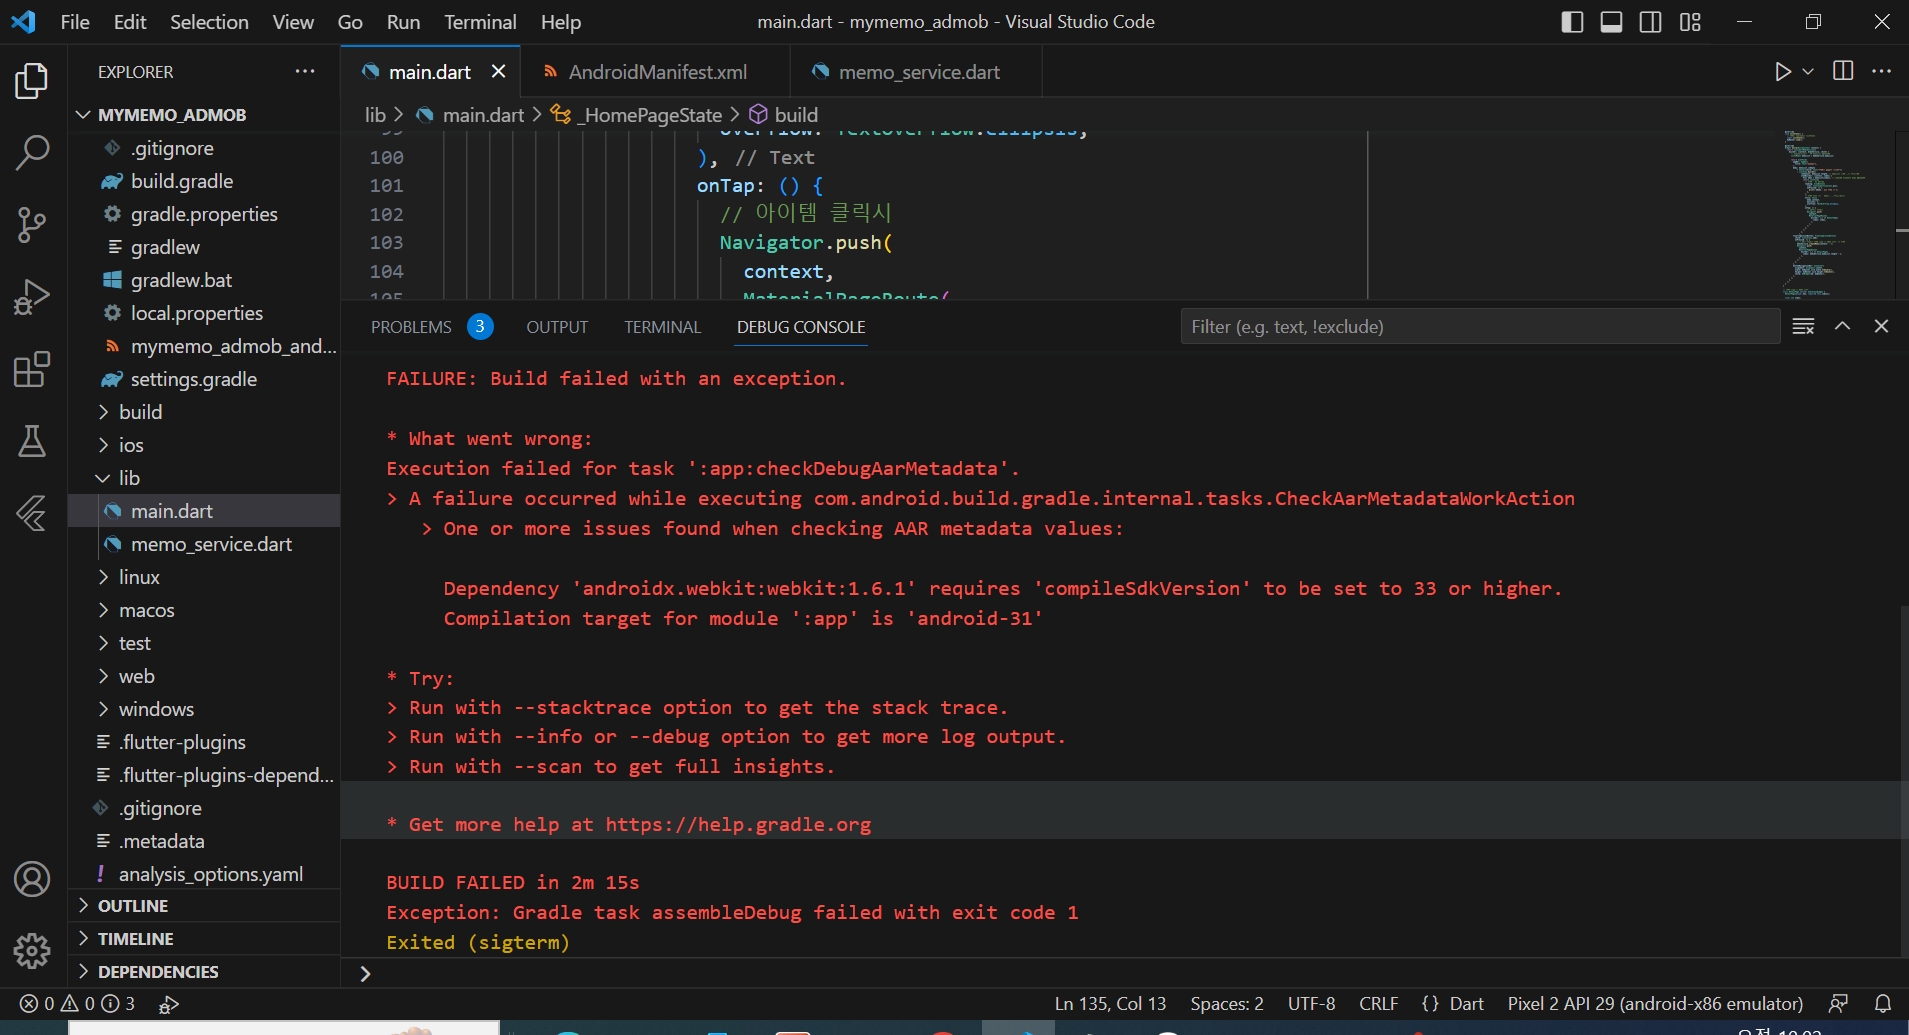1909x1035 pixels.
Task: Open the help.gradle.org link
Action: coord(738,825)
